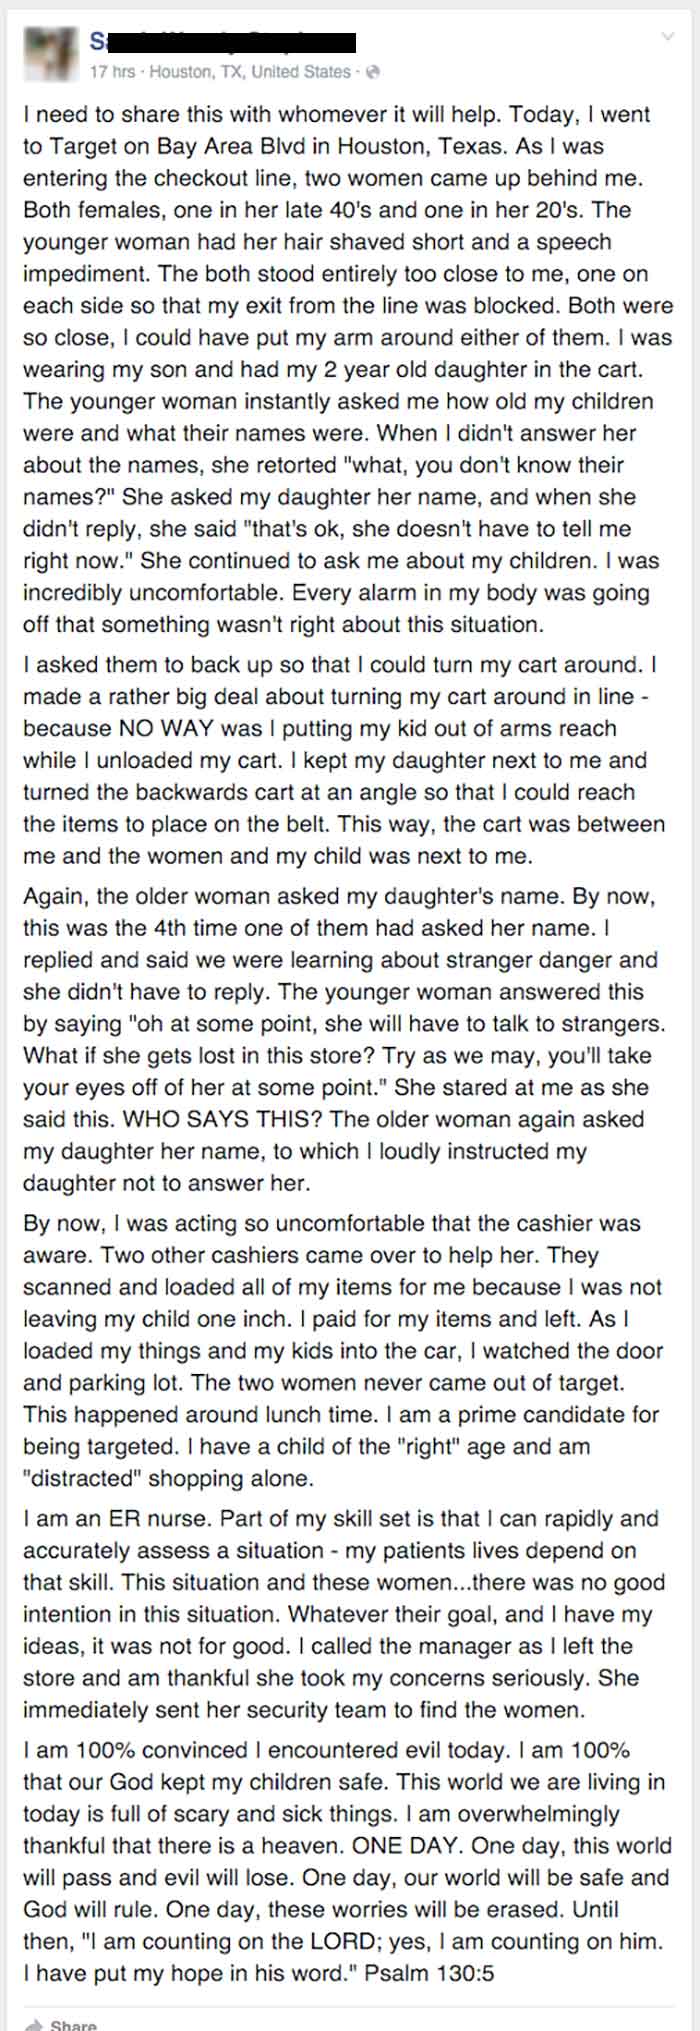This screenshot has width=700, height=2031.
Task: Open the Houston, TX, United States location
Action: [x=250, y=72]
